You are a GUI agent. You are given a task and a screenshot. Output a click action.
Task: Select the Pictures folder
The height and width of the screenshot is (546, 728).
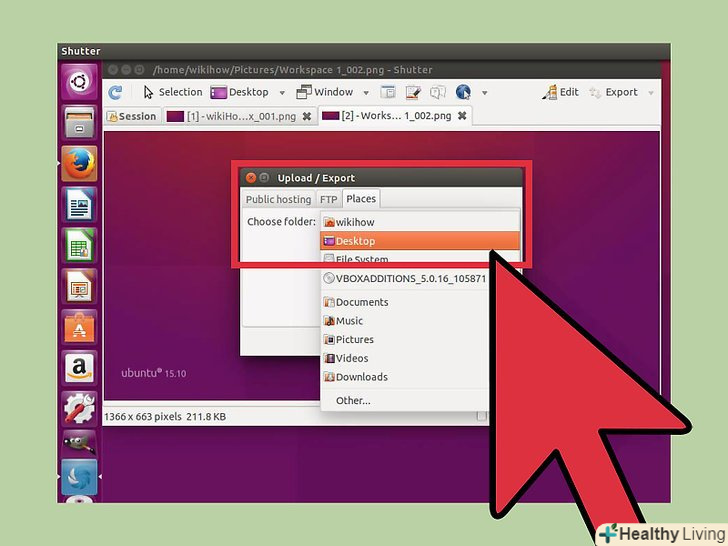405,339
